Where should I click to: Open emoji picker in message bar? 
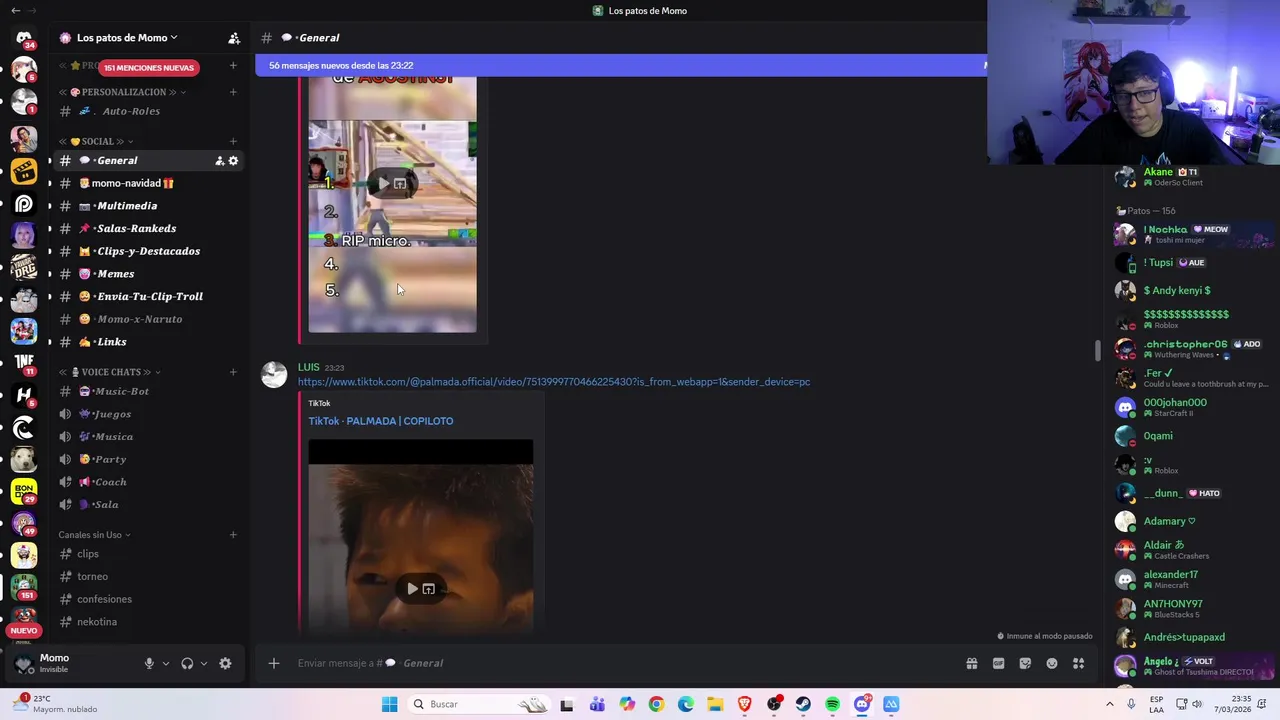point(1052,663)
